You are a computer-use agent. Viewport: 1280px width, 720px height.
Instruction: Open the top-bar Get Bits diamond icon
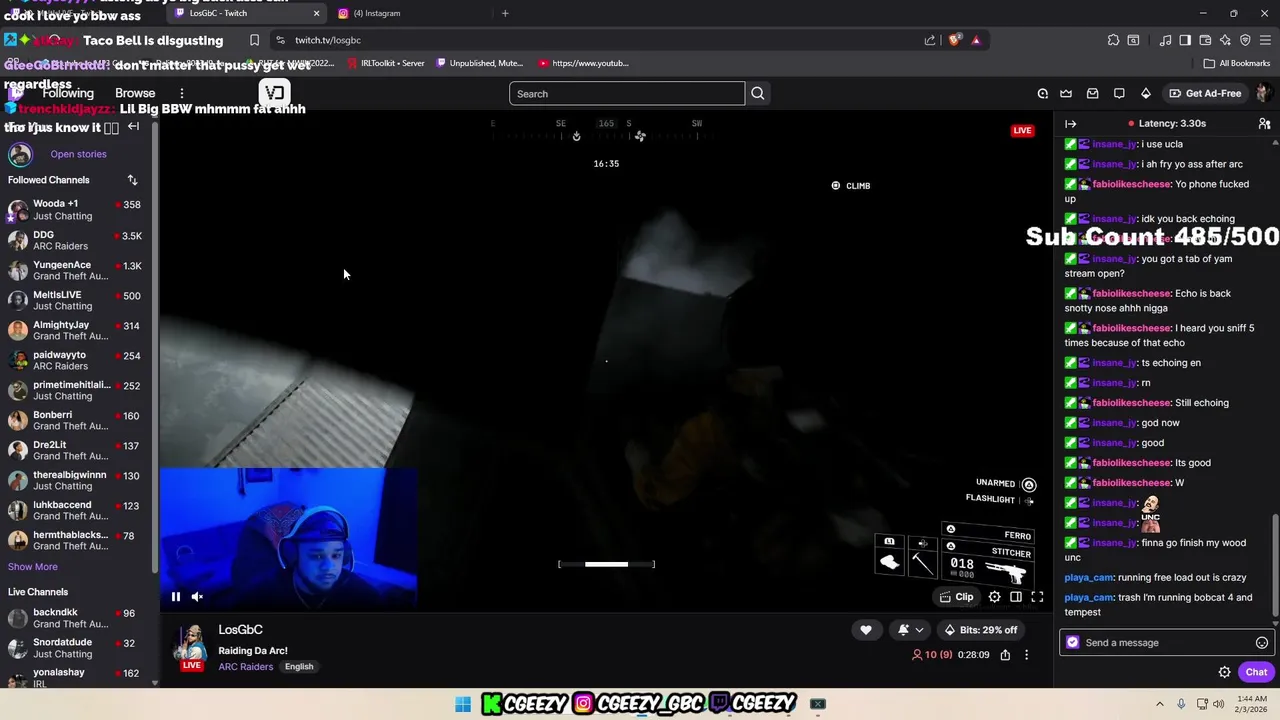point(1145,93)
